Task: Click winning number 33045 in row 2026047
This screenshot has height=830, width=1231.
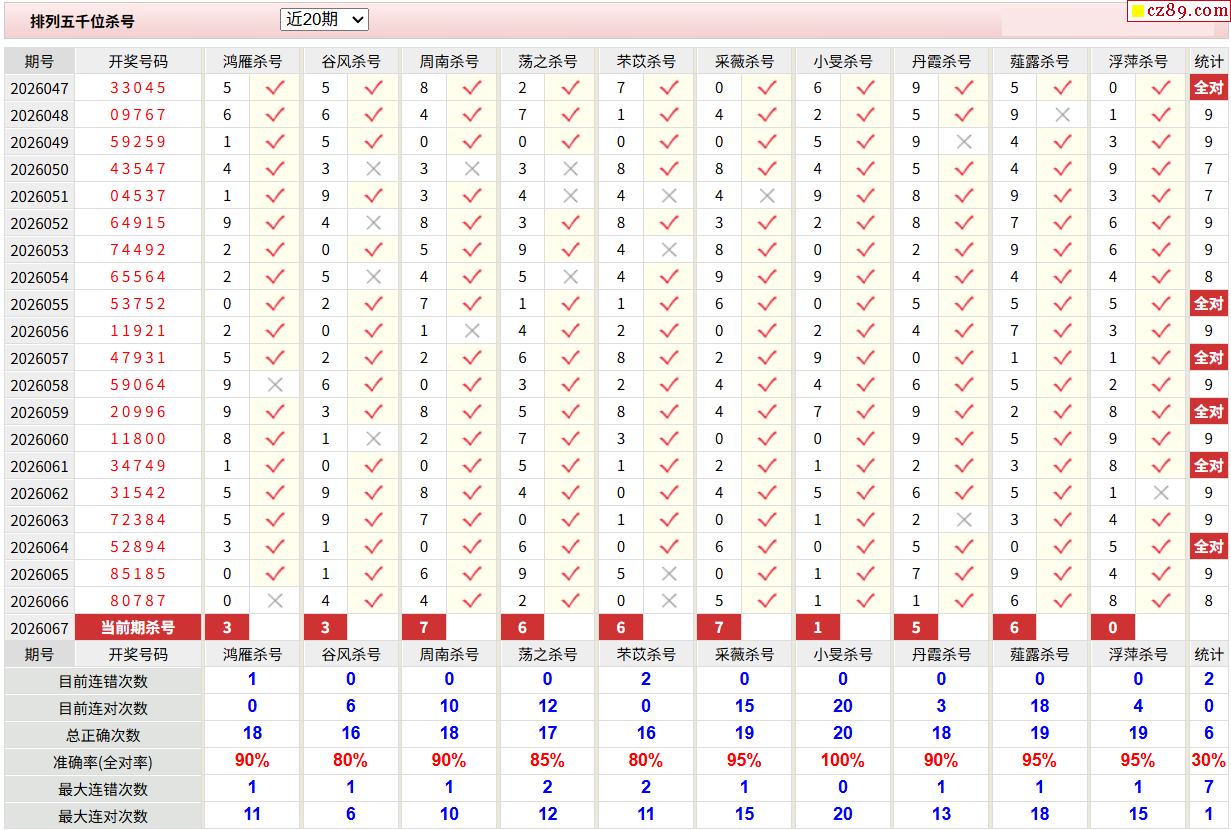Action: click(138, 88)
